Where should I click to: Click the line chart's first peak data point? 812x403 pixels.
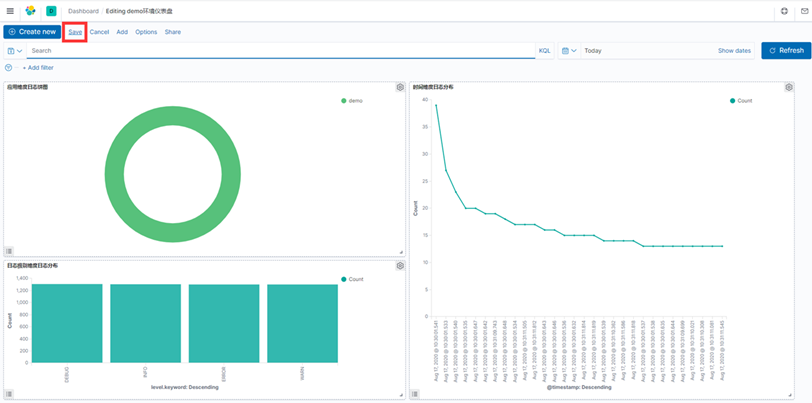tap(436, 105)
